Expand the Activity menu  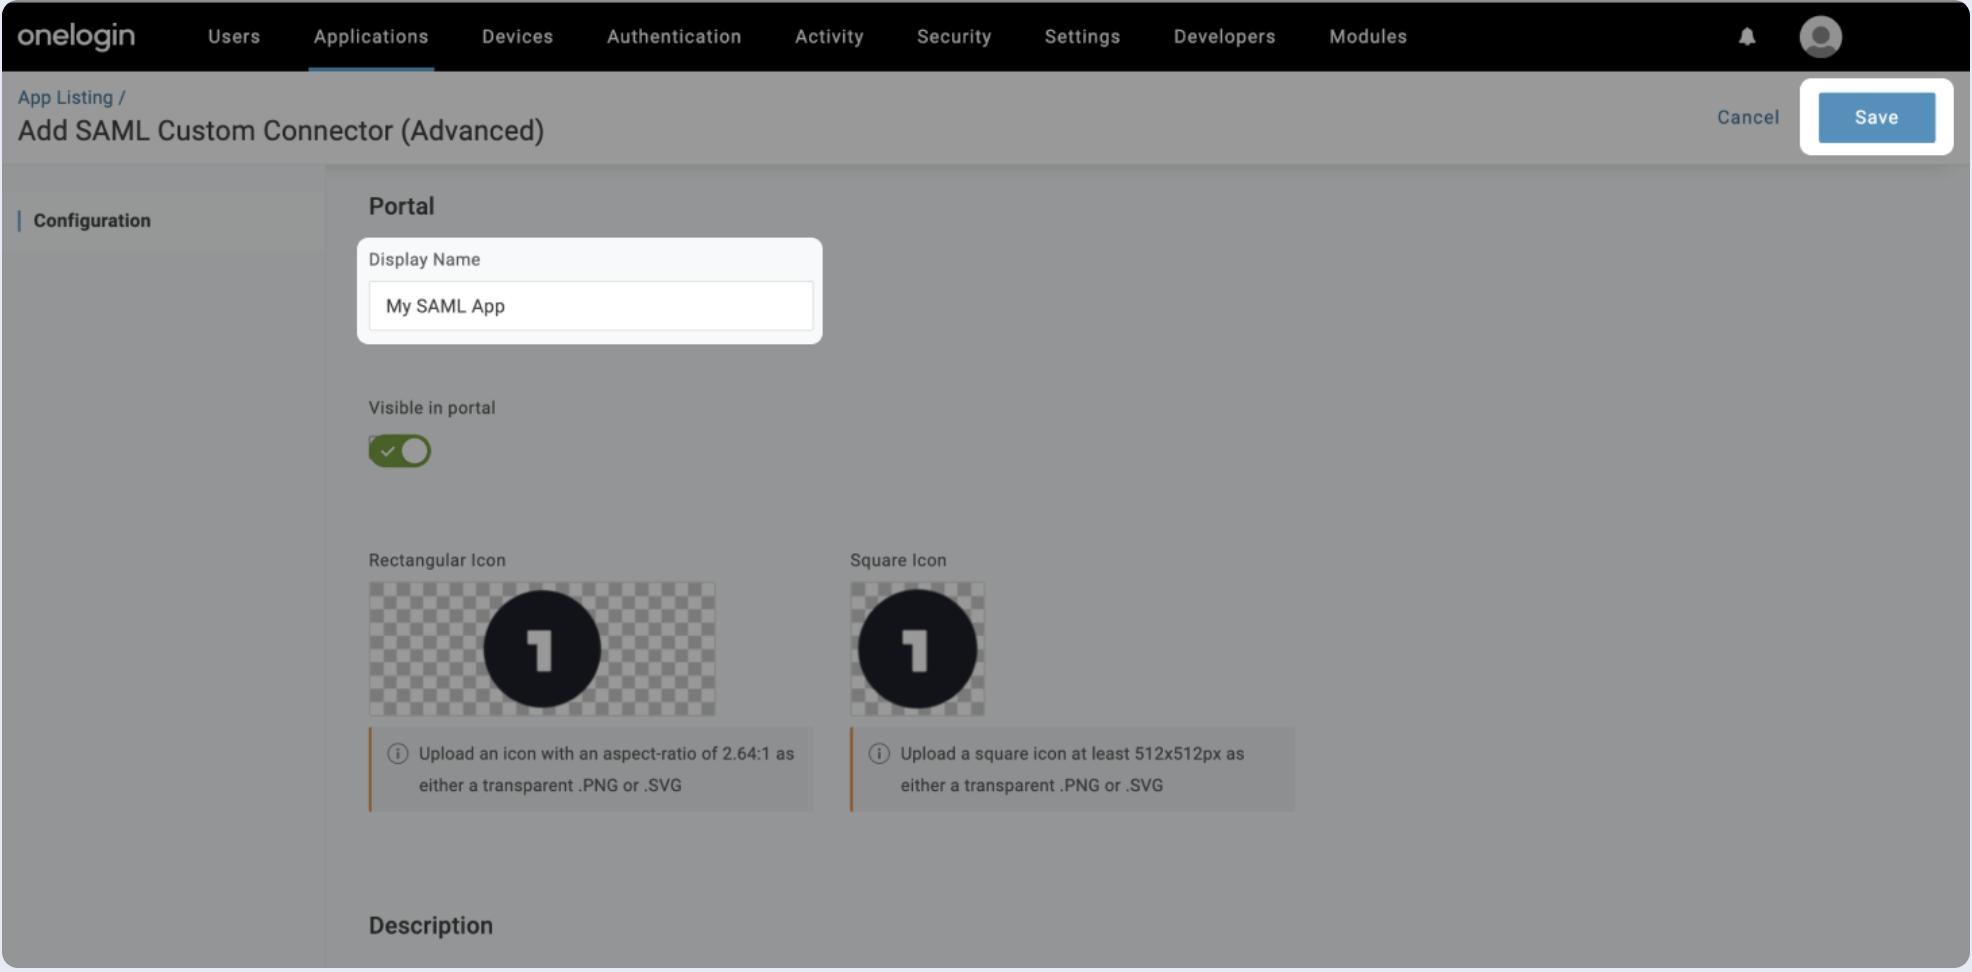coord(829,37)
